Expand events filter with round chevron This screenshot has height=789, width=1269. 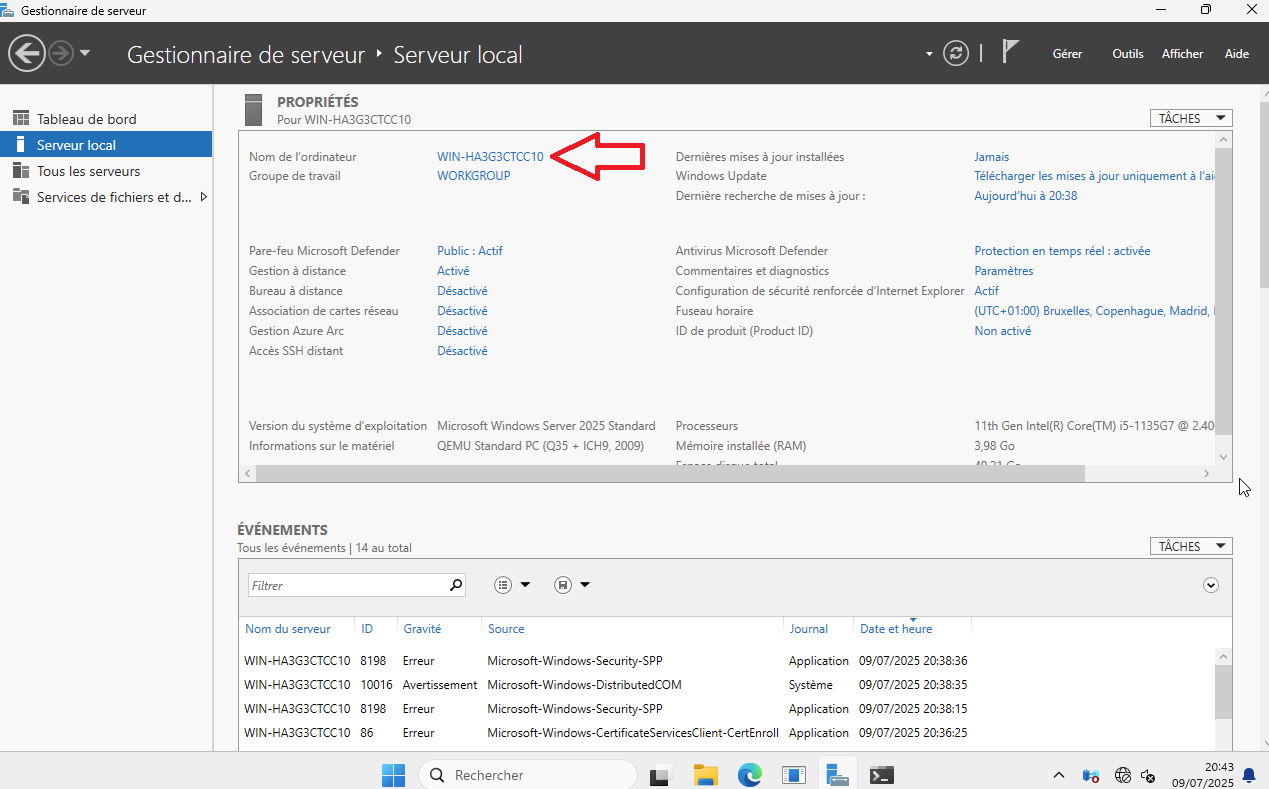click(x=1211, y=585)
